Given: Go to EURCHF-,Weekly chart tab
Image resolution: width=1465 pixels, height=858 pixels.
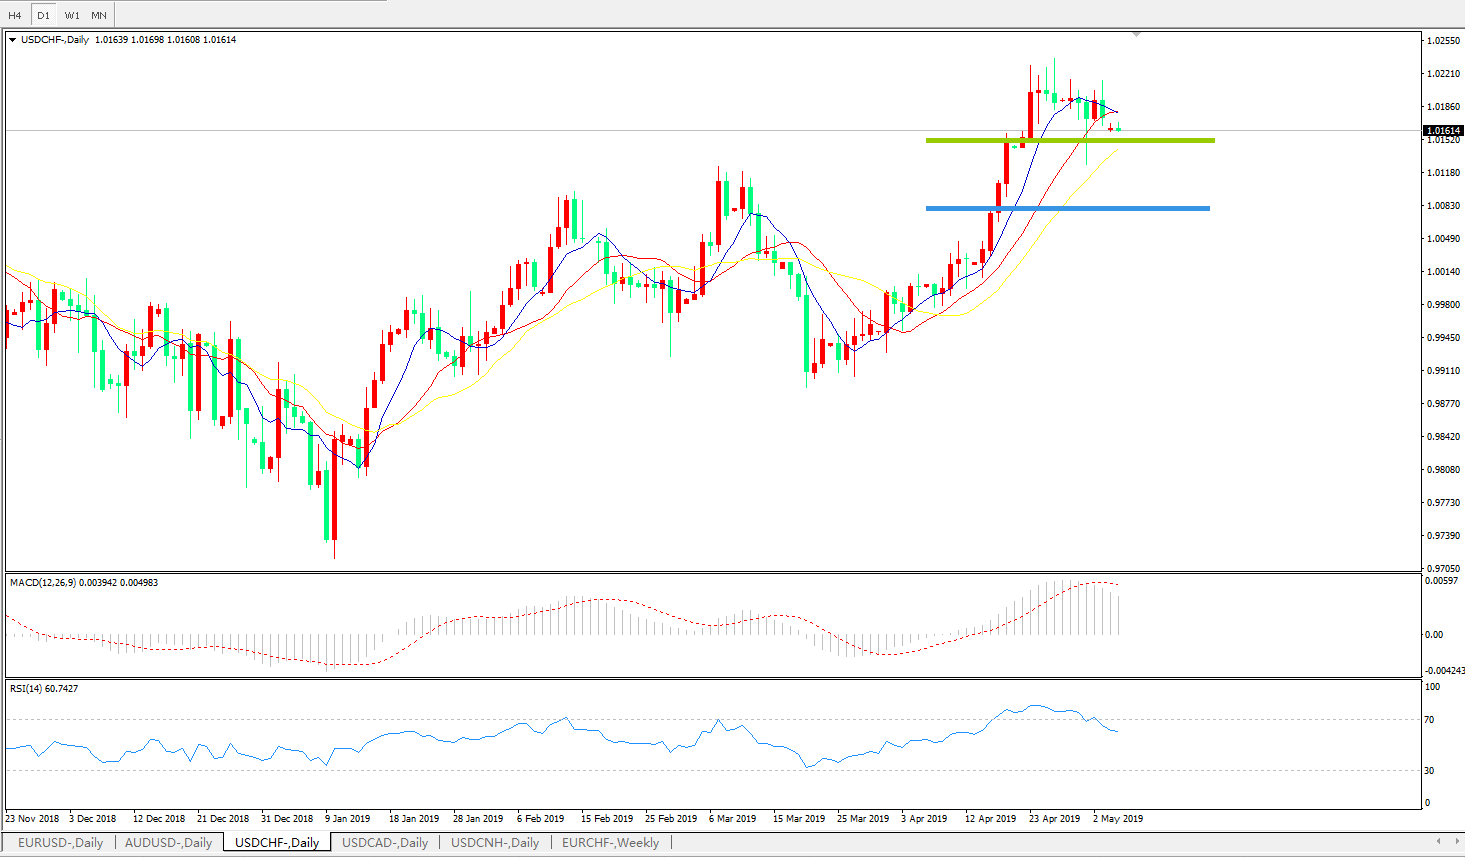Looking at the screenshot, I should coord(610,843).
